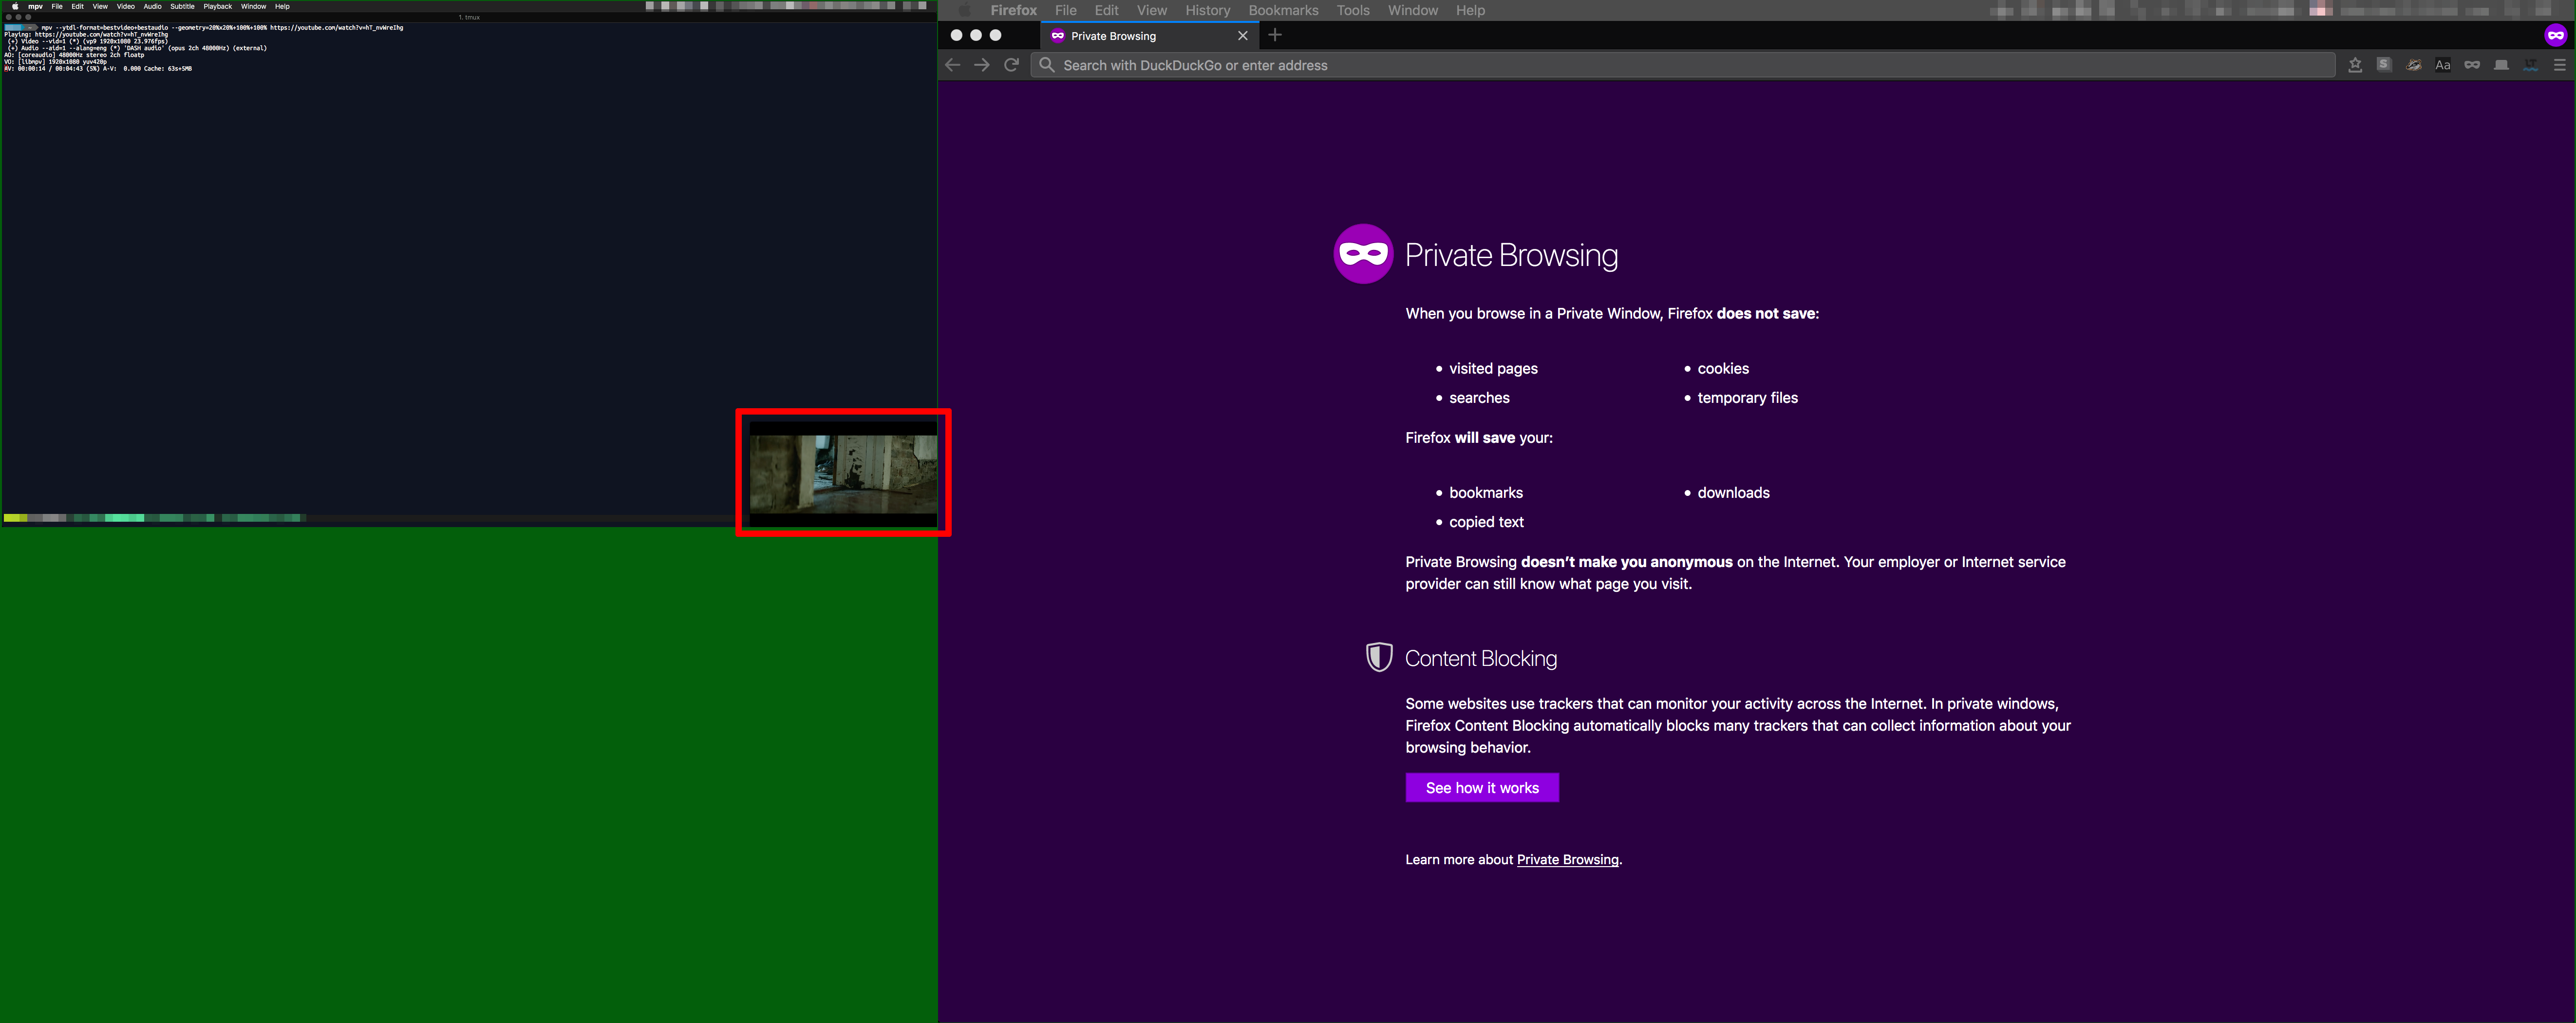Reload the current page

coord(1011,65)
